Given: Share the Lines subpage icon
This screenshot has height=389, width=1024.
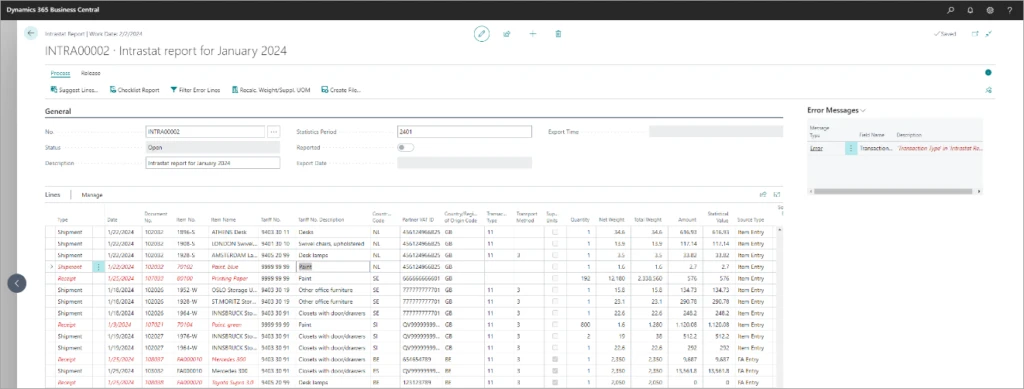Looking at the screenshot, I should (x=763, y=194).
